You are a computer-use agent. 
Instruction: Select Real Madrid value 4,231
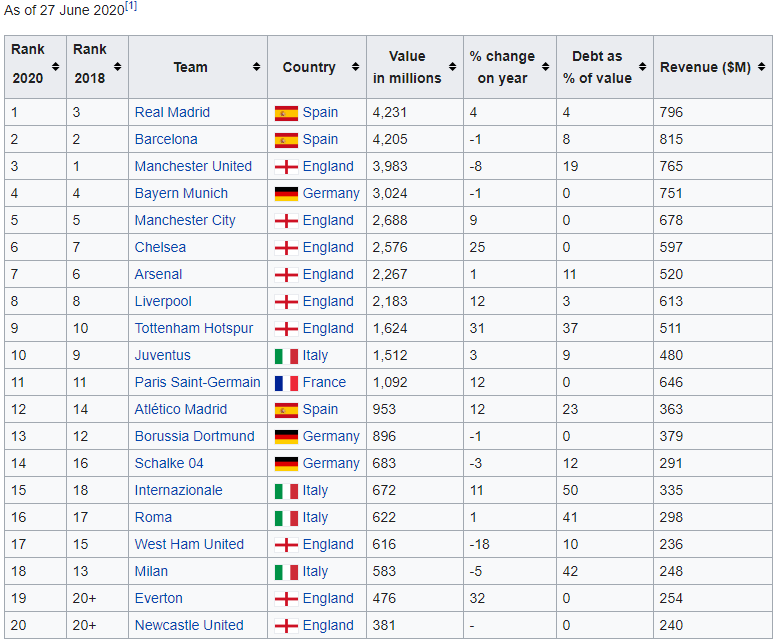coord(389,112)
